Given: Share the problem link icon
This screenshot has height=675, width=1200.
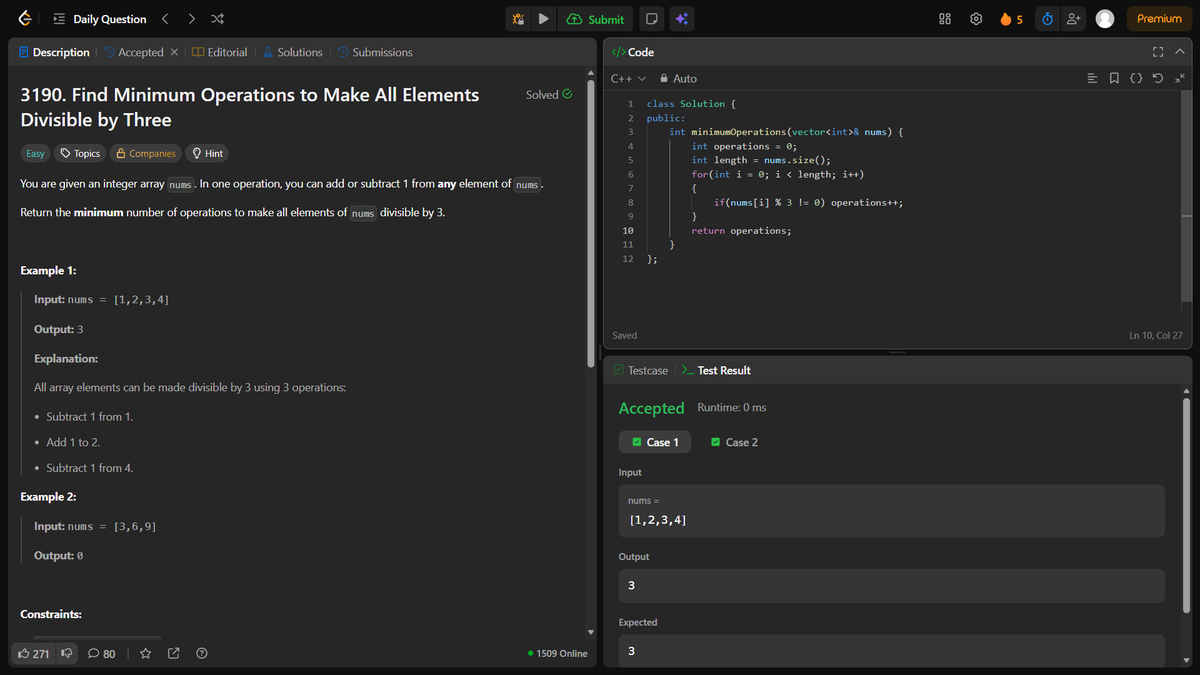Looking at the screenshot, I should [174, 654].
